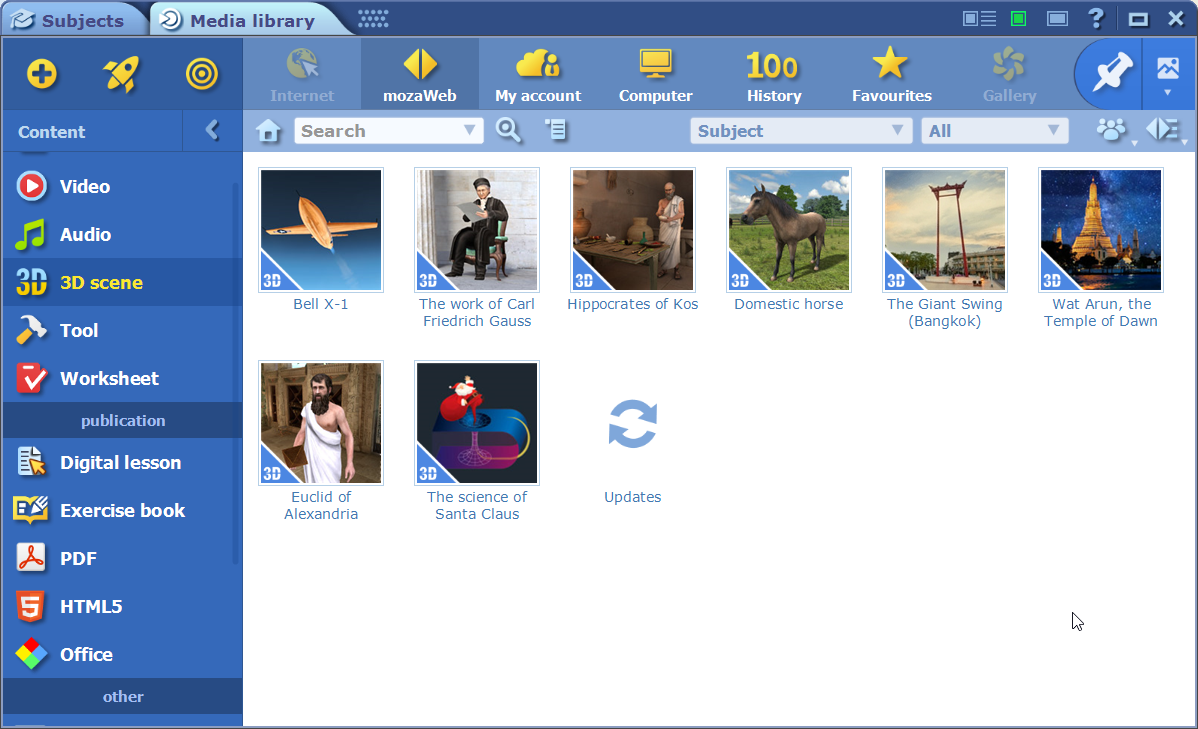This screenshot has height=729, width=1198.
Task: Expand the Search field dropdown arrow
Action: pos(470,131)
